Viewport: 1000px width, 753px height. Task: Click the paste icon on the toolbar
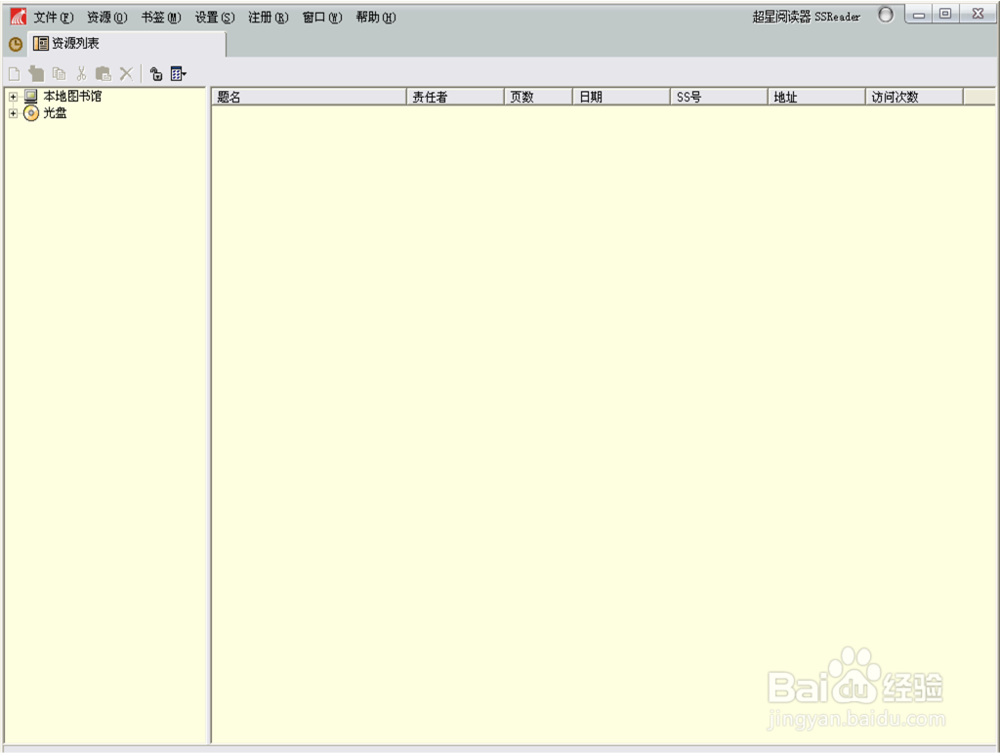[x=101, y=72]
